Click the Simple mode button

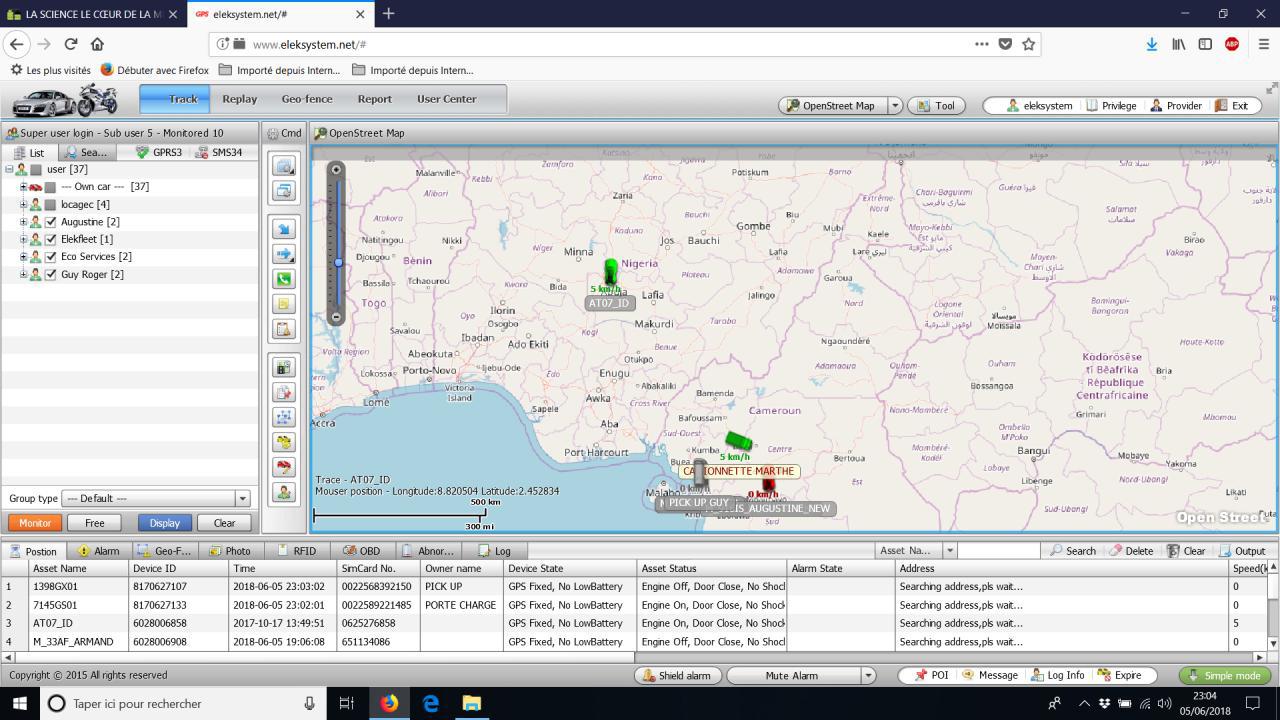click(1224, 675)
